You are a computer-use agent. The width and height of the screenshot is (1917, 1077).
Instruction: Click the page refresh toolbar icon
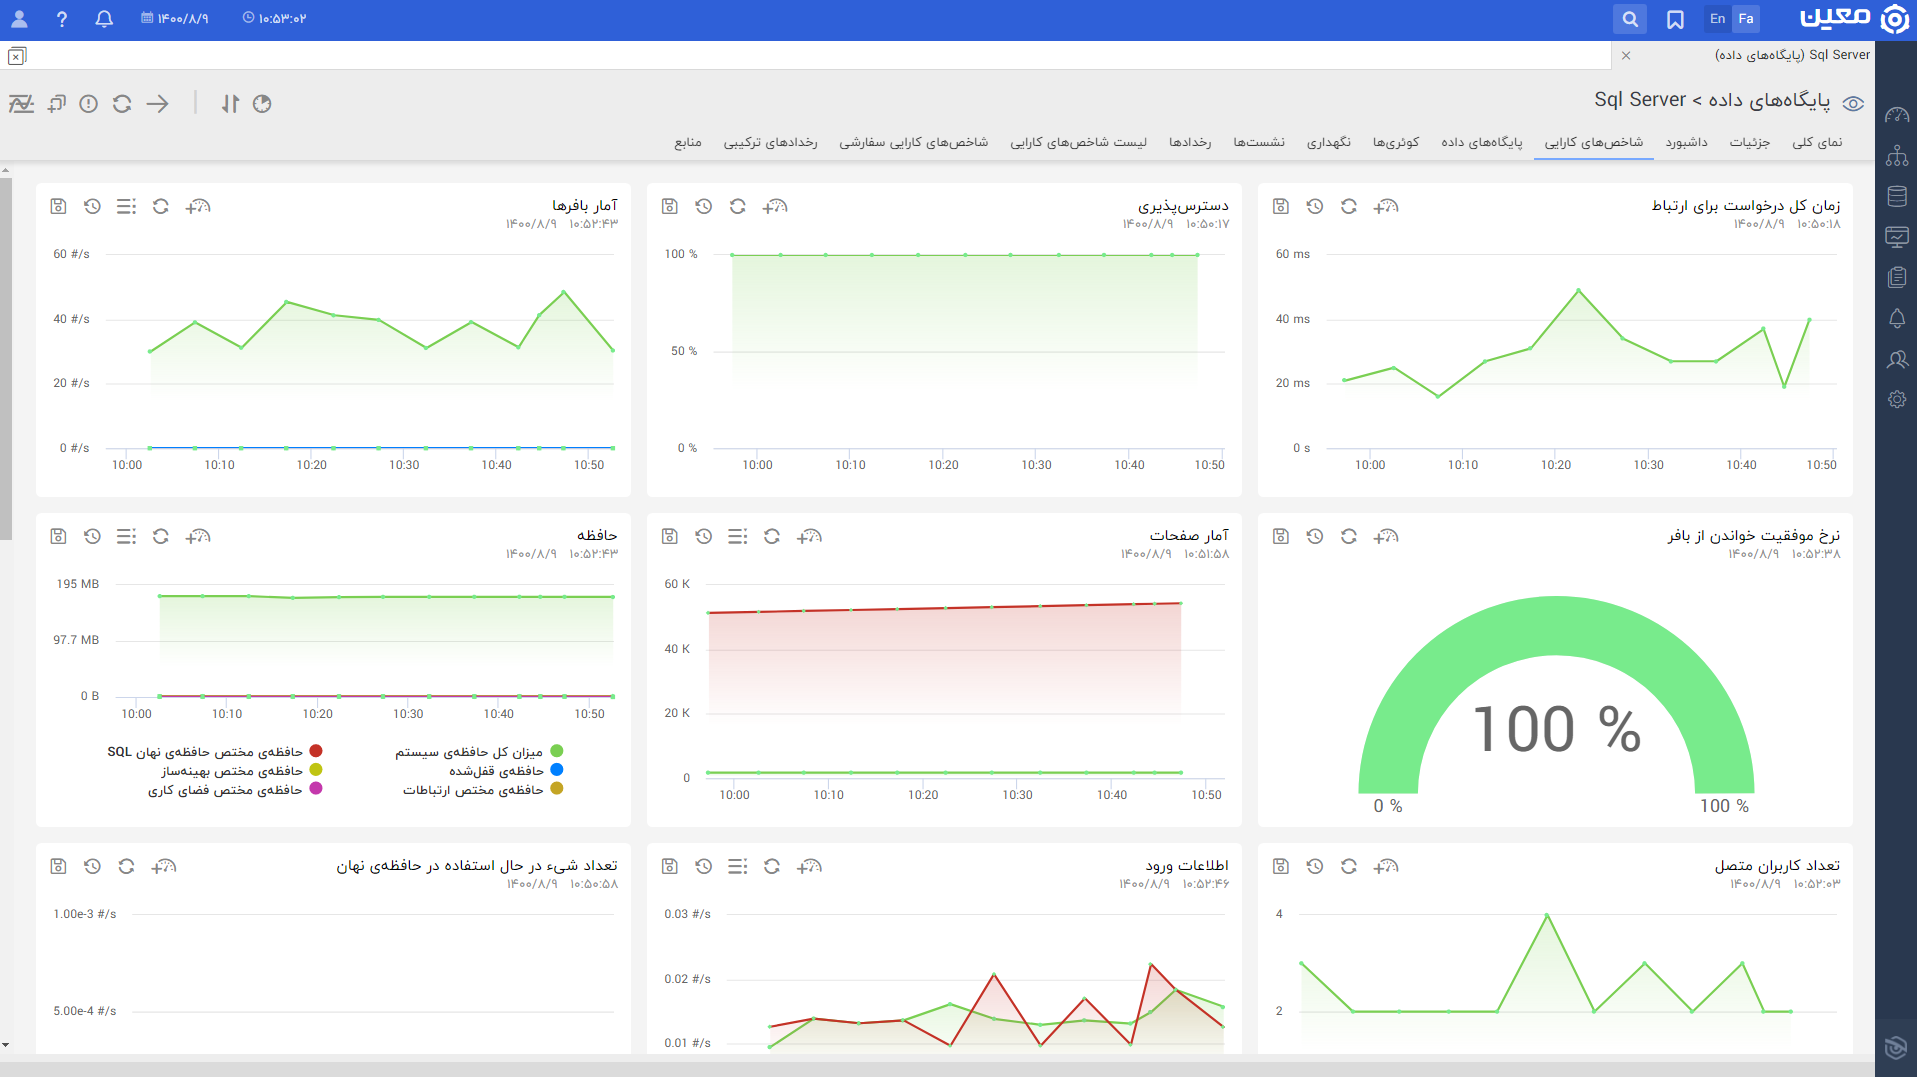tap(122, 103)
